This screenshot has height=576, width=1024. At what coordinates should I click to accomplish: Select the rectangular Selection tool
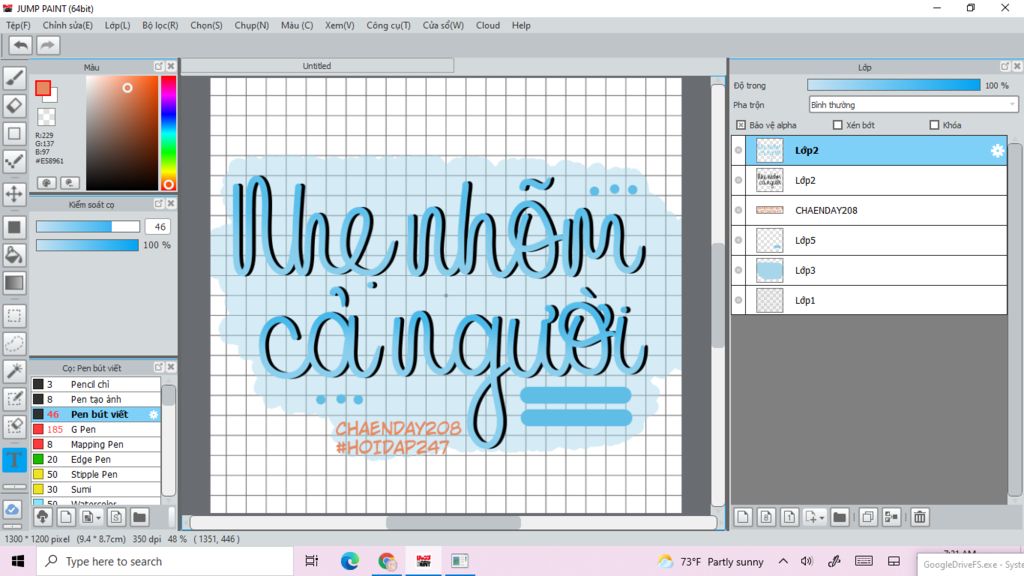14,316
